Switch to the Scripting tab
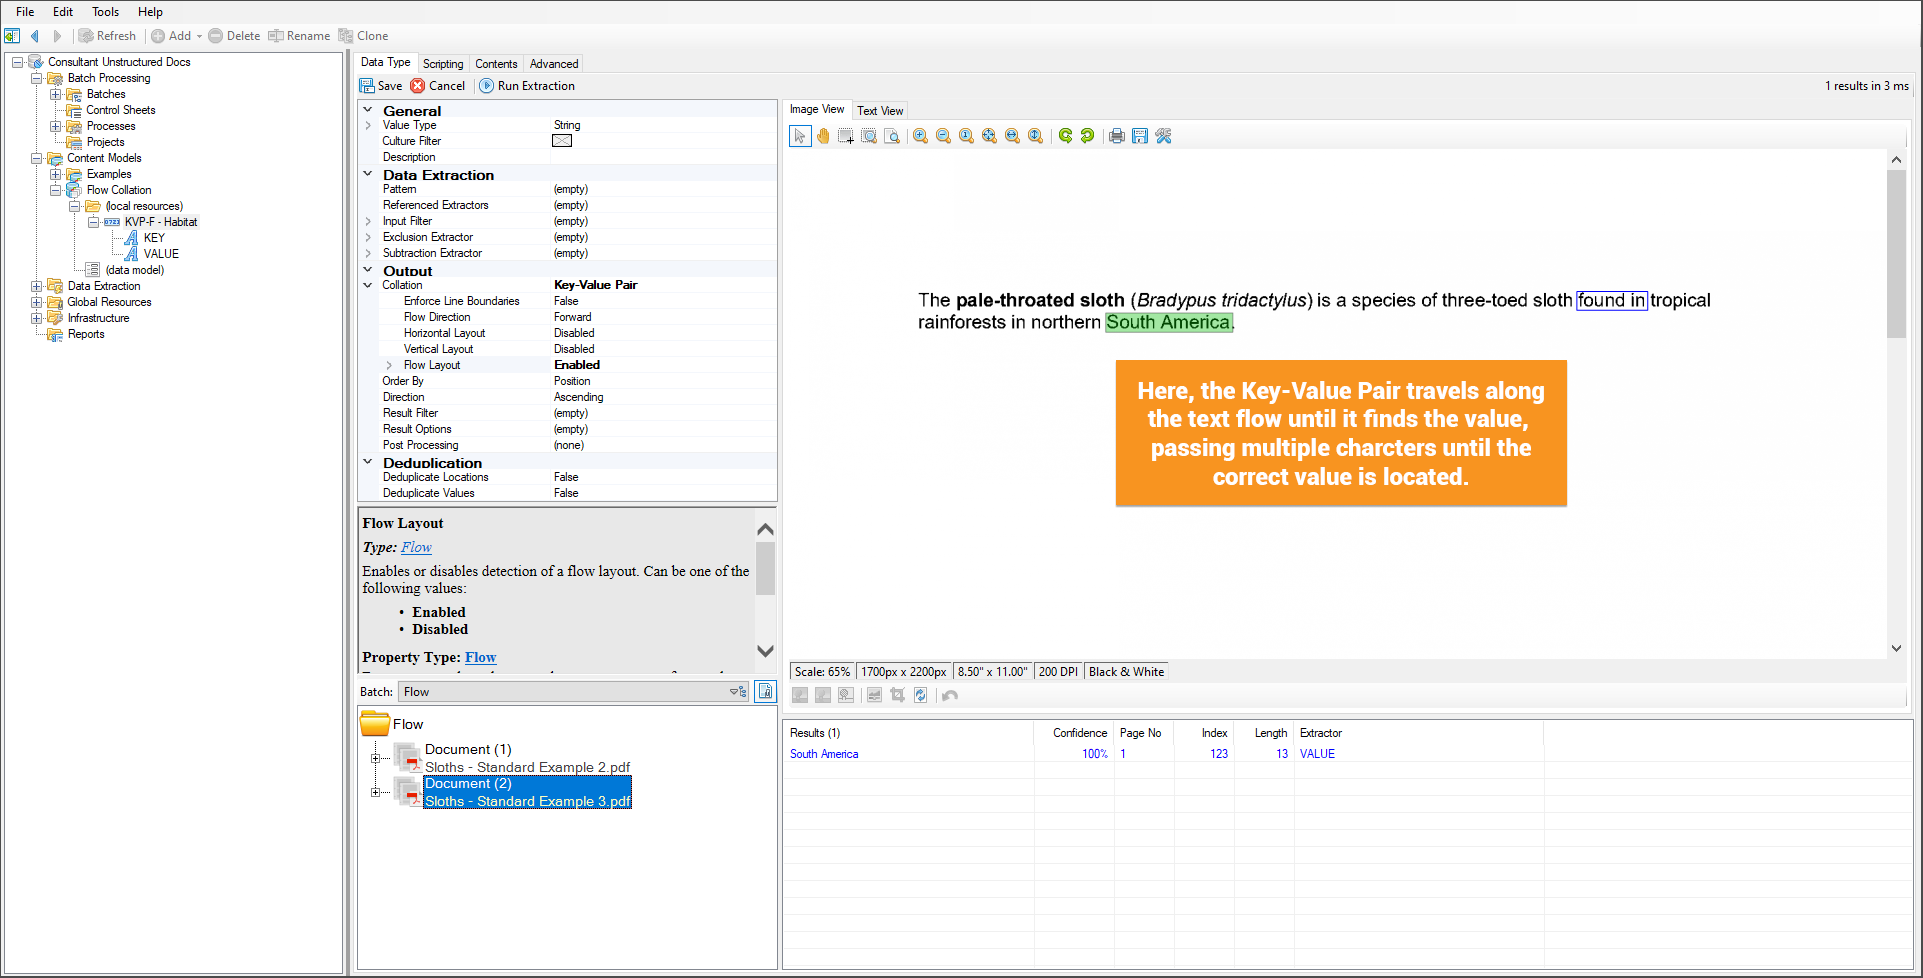This screenshot has width=1923, height=978. [443, 63]
